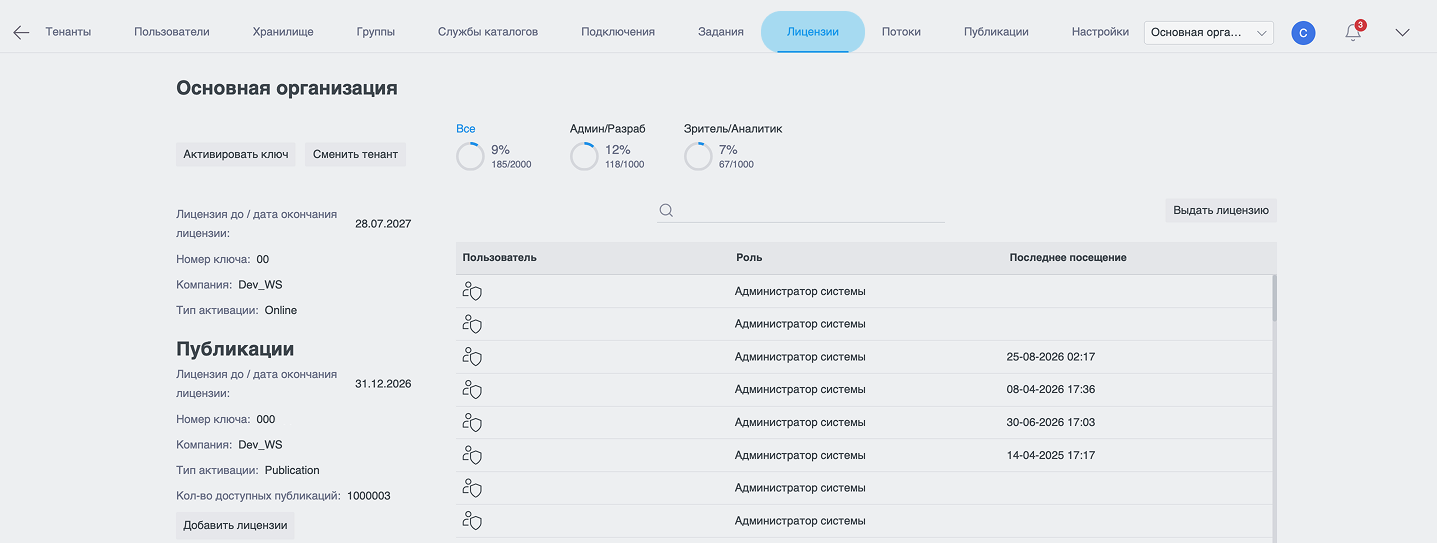Click the Активировать ключ button
The width and height of the screenshot is (1437, 543).
pyautogui.click(x=236, y=154)
